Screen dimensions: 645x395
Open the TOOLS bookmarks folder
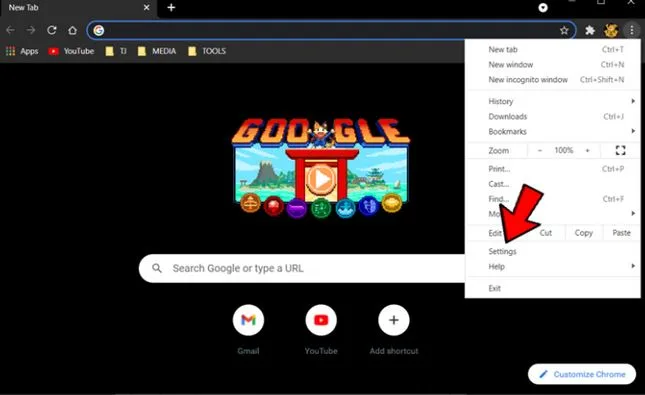[x=207, y=51]
